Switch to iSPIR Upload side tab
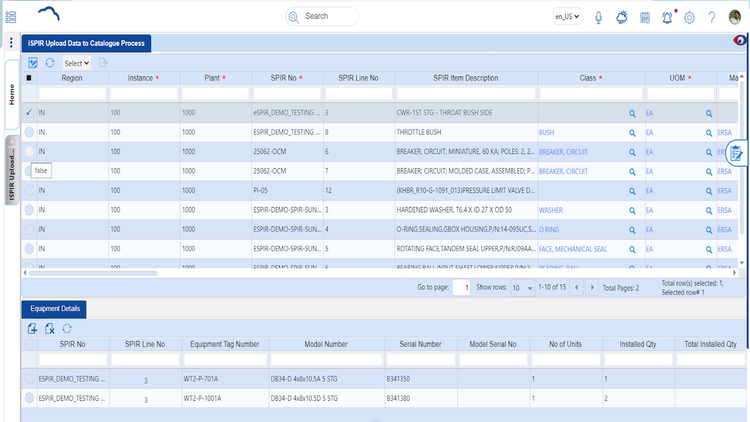This screenshot has width=750, height=422. tap(12, 171)
